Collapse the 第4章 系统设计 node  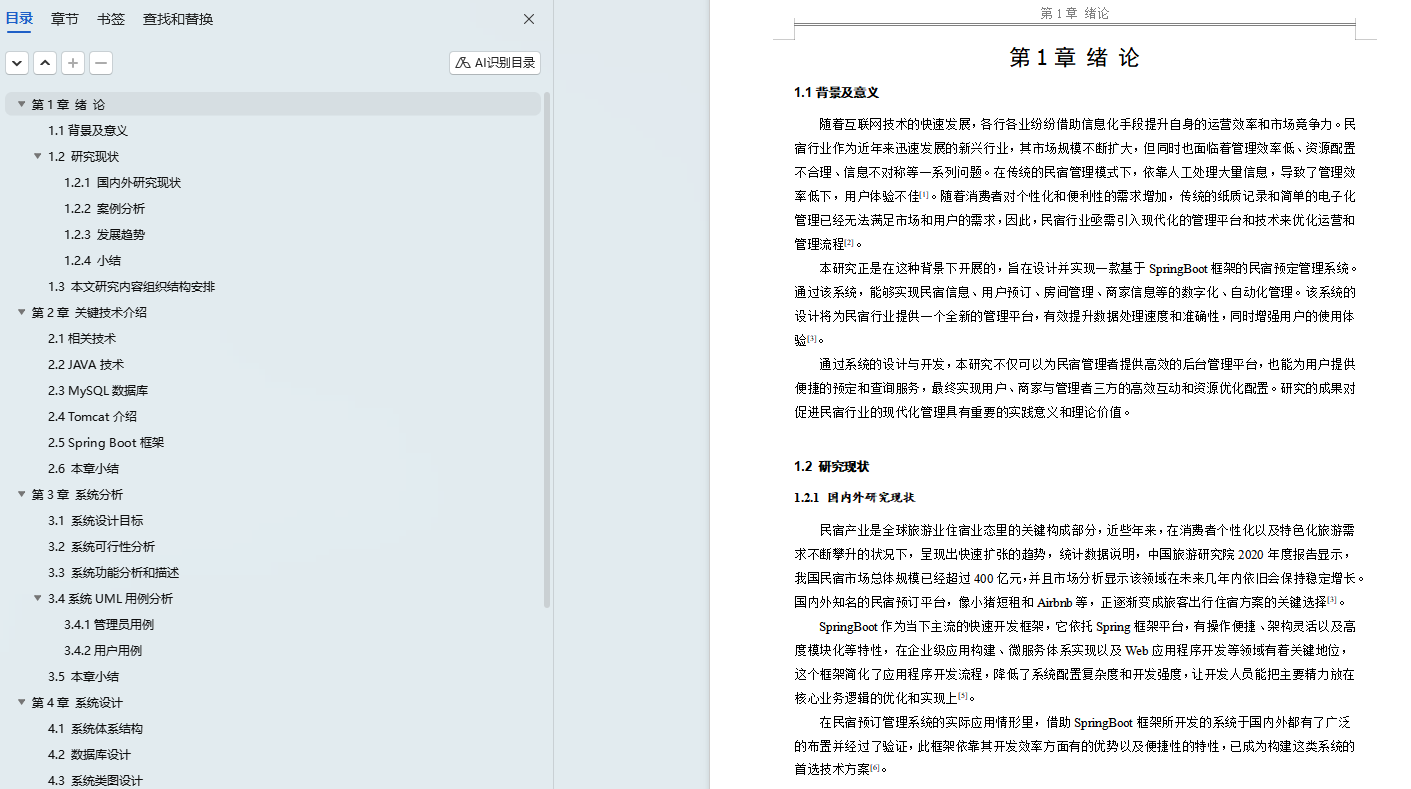(x=21, y=702)
